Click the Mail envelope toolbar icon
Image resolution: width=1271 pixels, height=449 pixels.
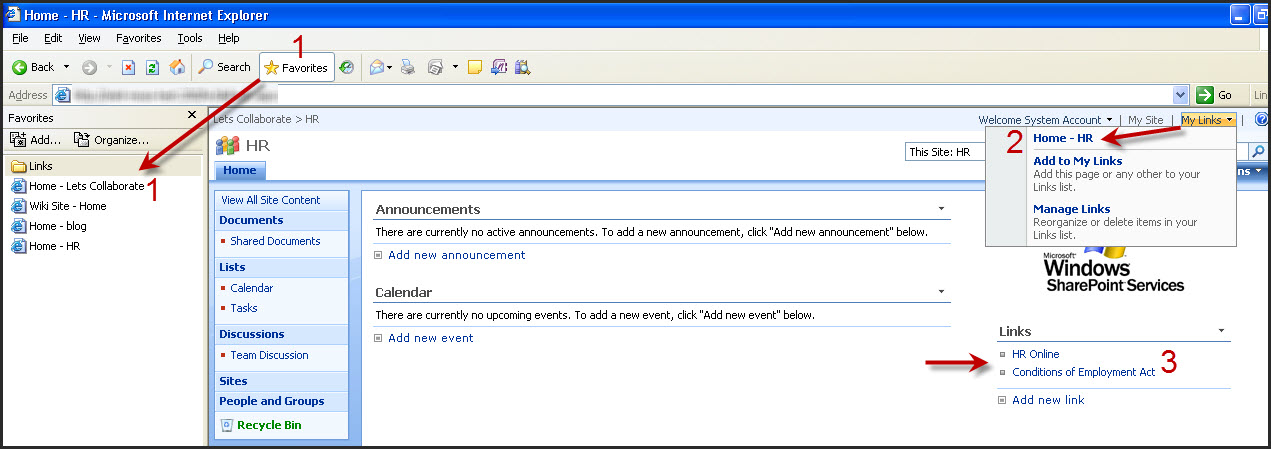tap(377, 67)
